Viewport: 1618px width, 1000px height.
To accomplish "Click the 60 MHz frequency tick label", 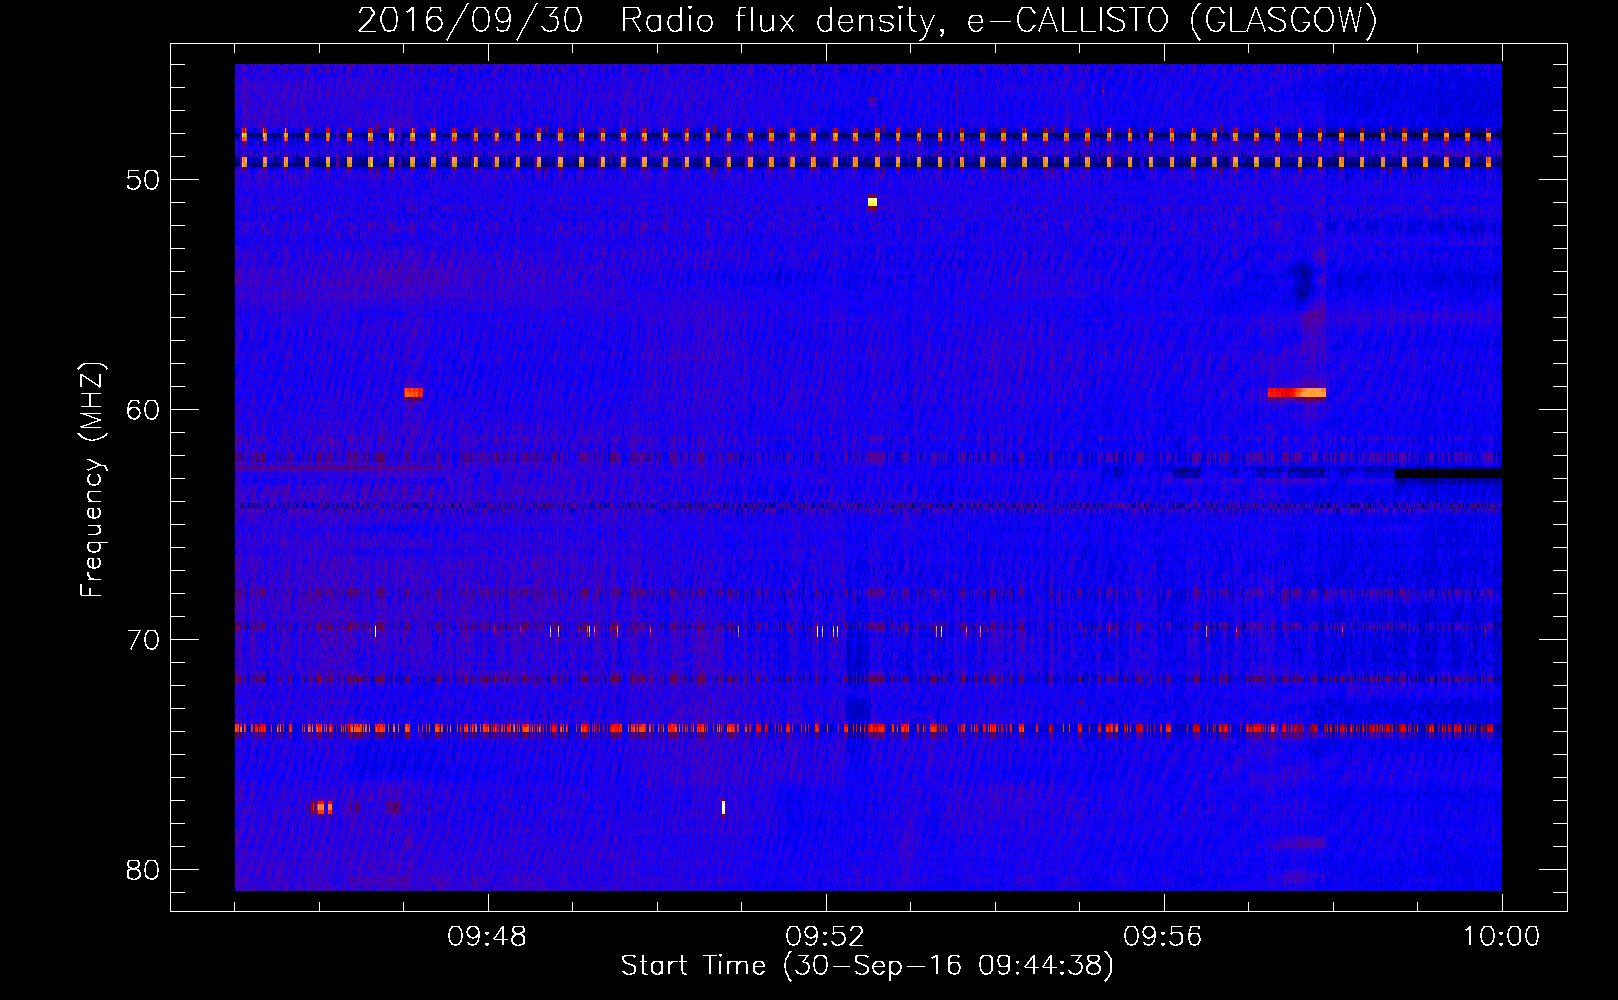I will 144,410.
